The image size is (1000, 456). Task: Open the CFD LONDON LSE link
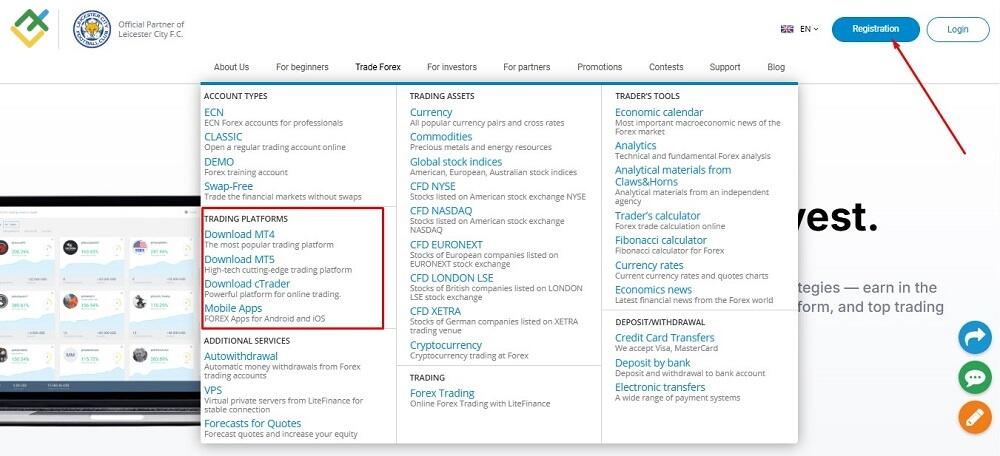(x=452, y=278)
